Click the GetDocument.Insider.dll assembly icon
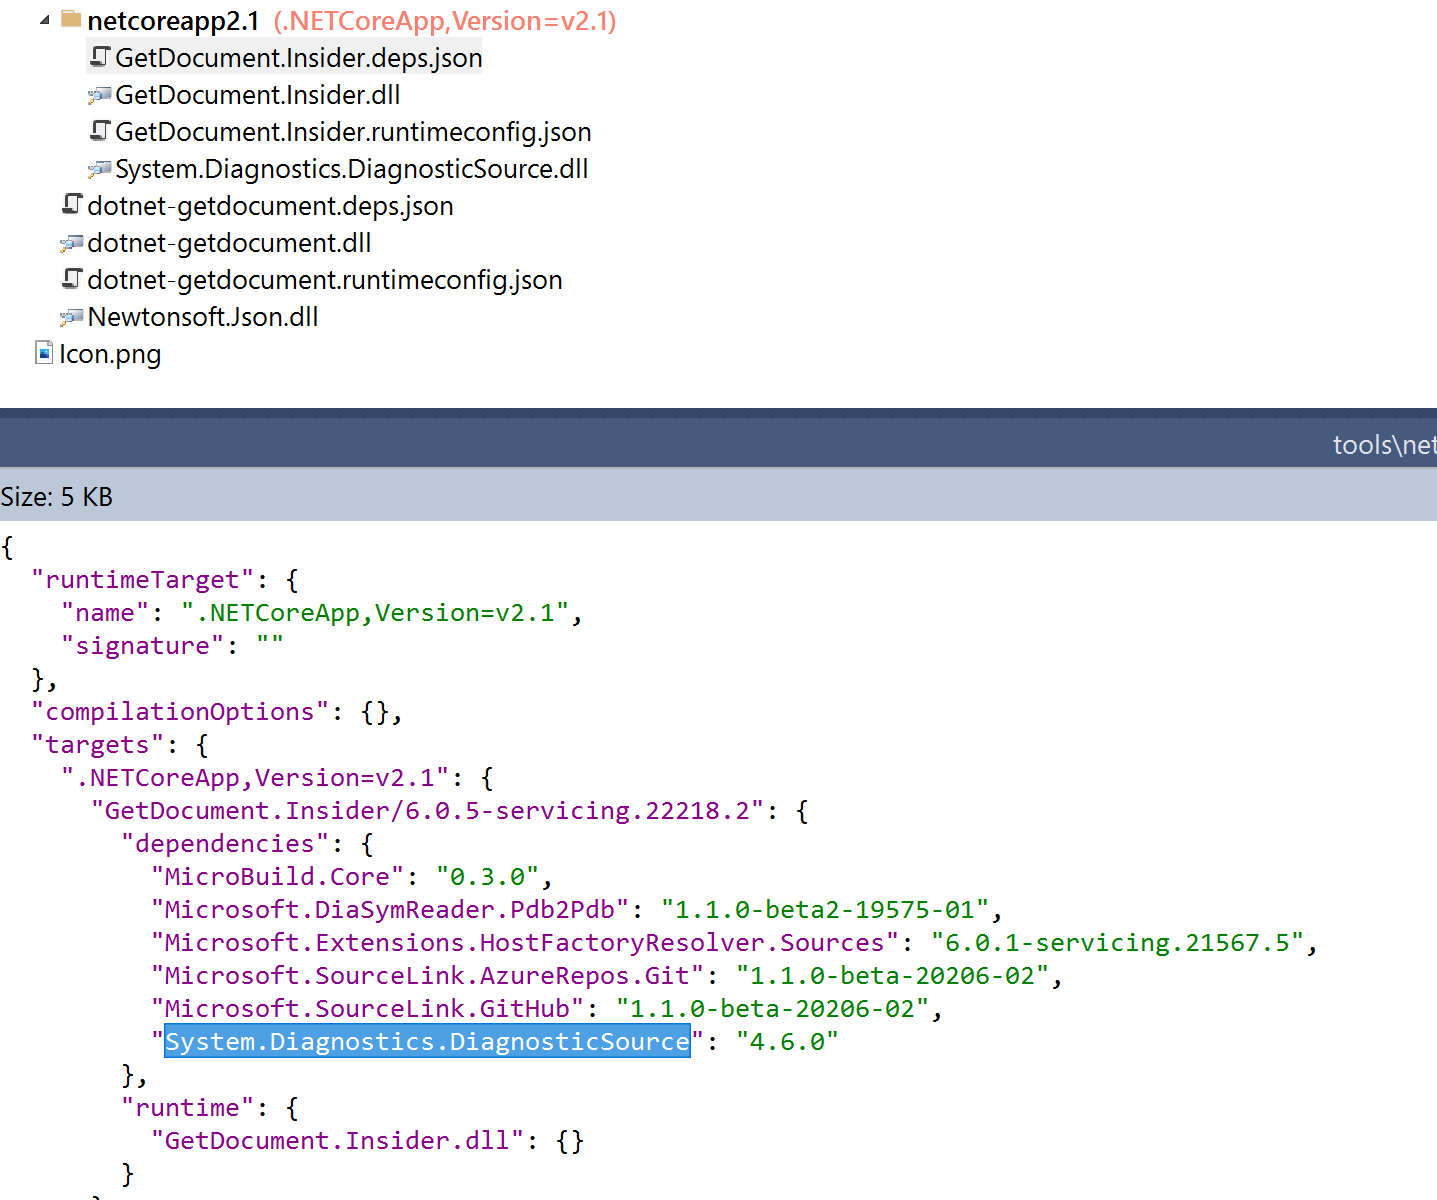The image size is (1437, 1200). point(99,95)
